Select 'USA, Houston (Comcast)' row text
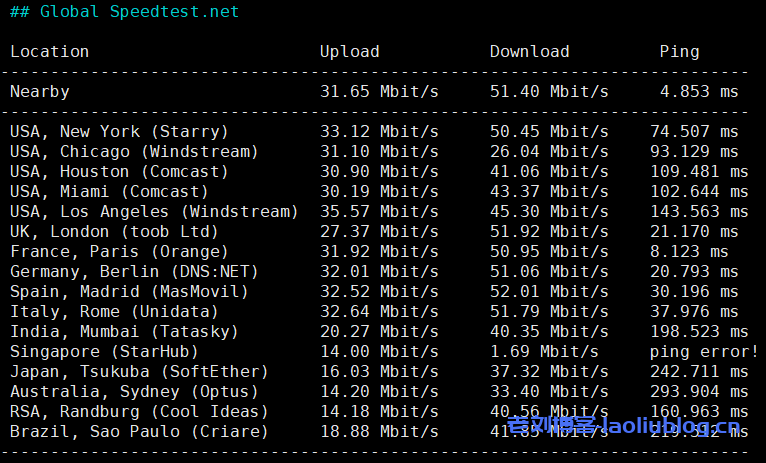 [x=119, y=172]
